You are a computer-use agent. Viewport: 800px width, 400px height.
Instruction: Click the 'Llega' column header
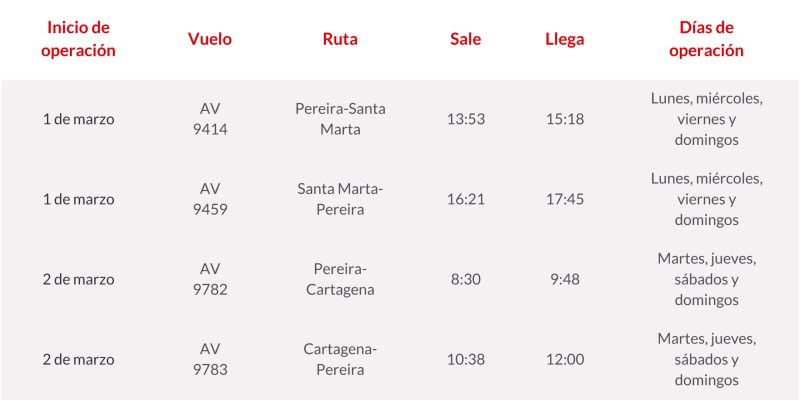point(565,39)
